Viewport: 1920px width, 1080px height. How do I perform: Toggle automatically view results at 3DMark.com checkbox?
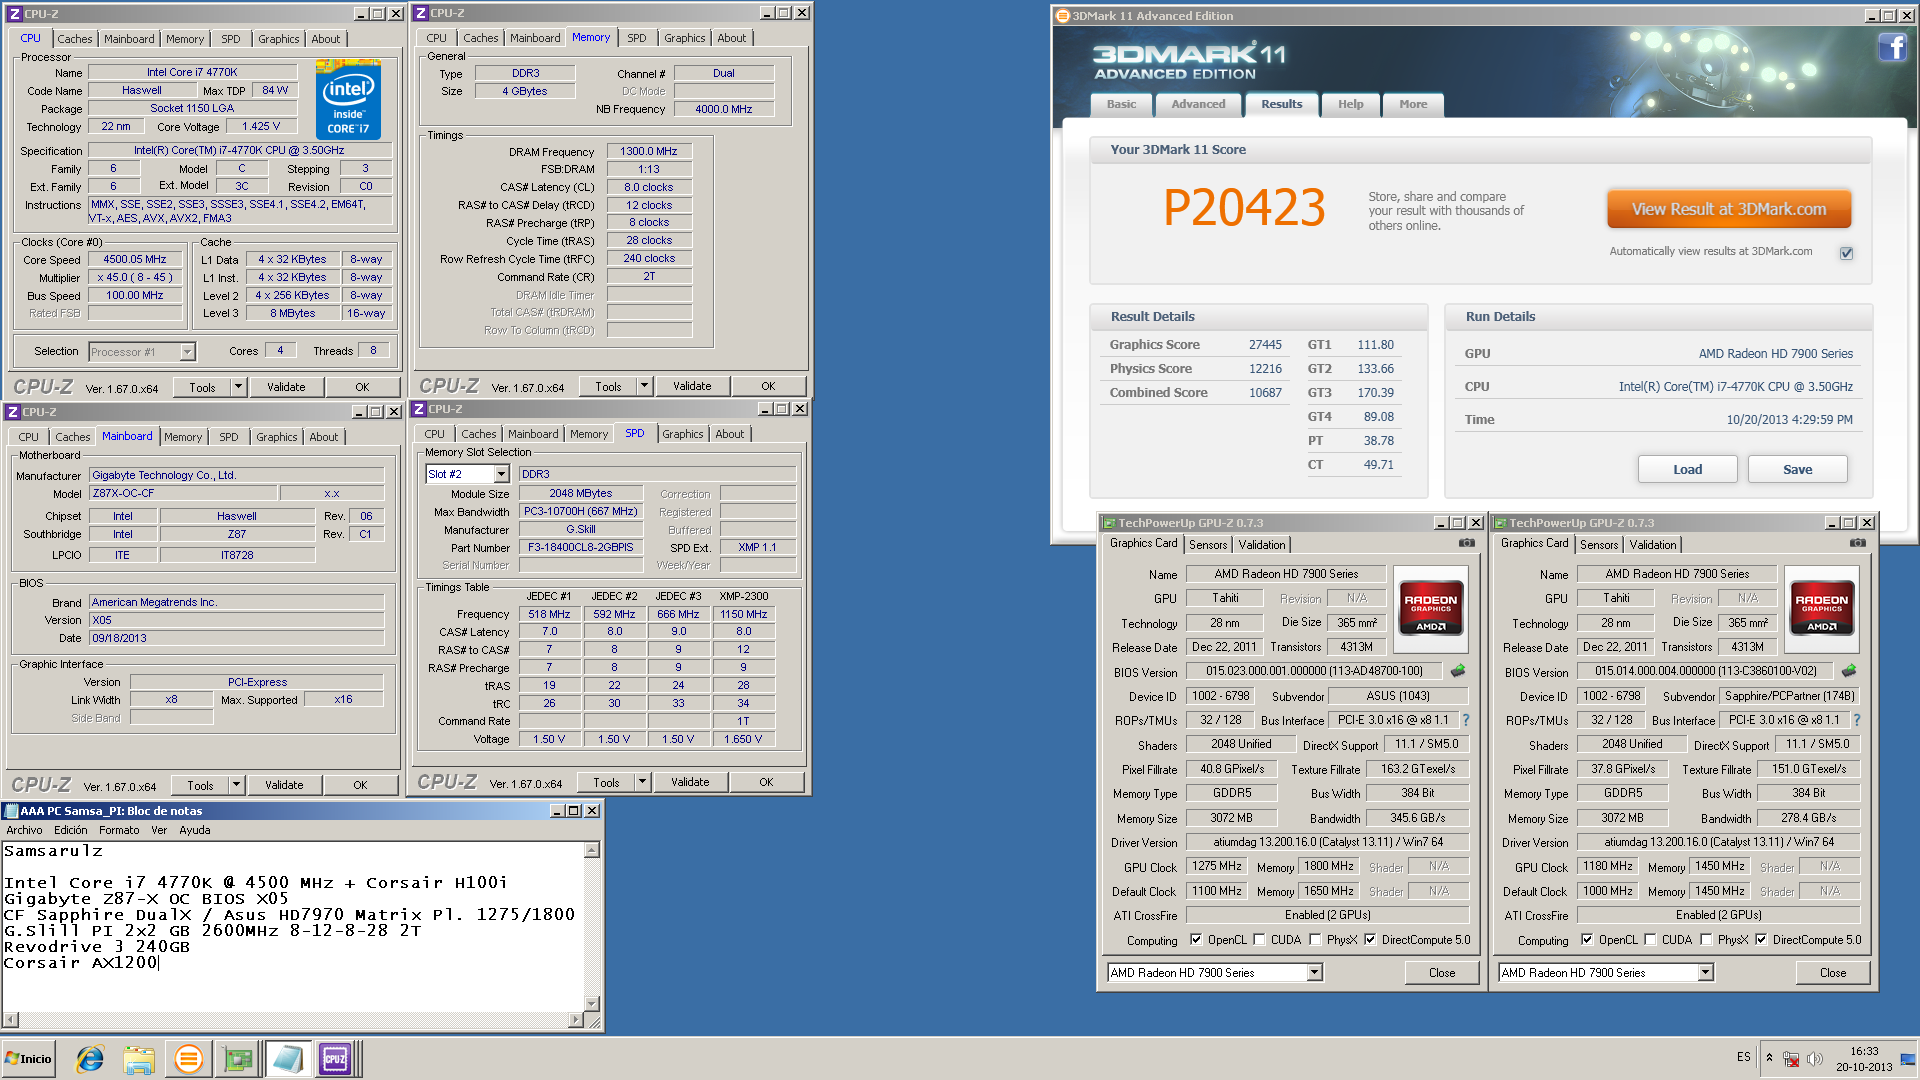click(x=1846, y=253)
